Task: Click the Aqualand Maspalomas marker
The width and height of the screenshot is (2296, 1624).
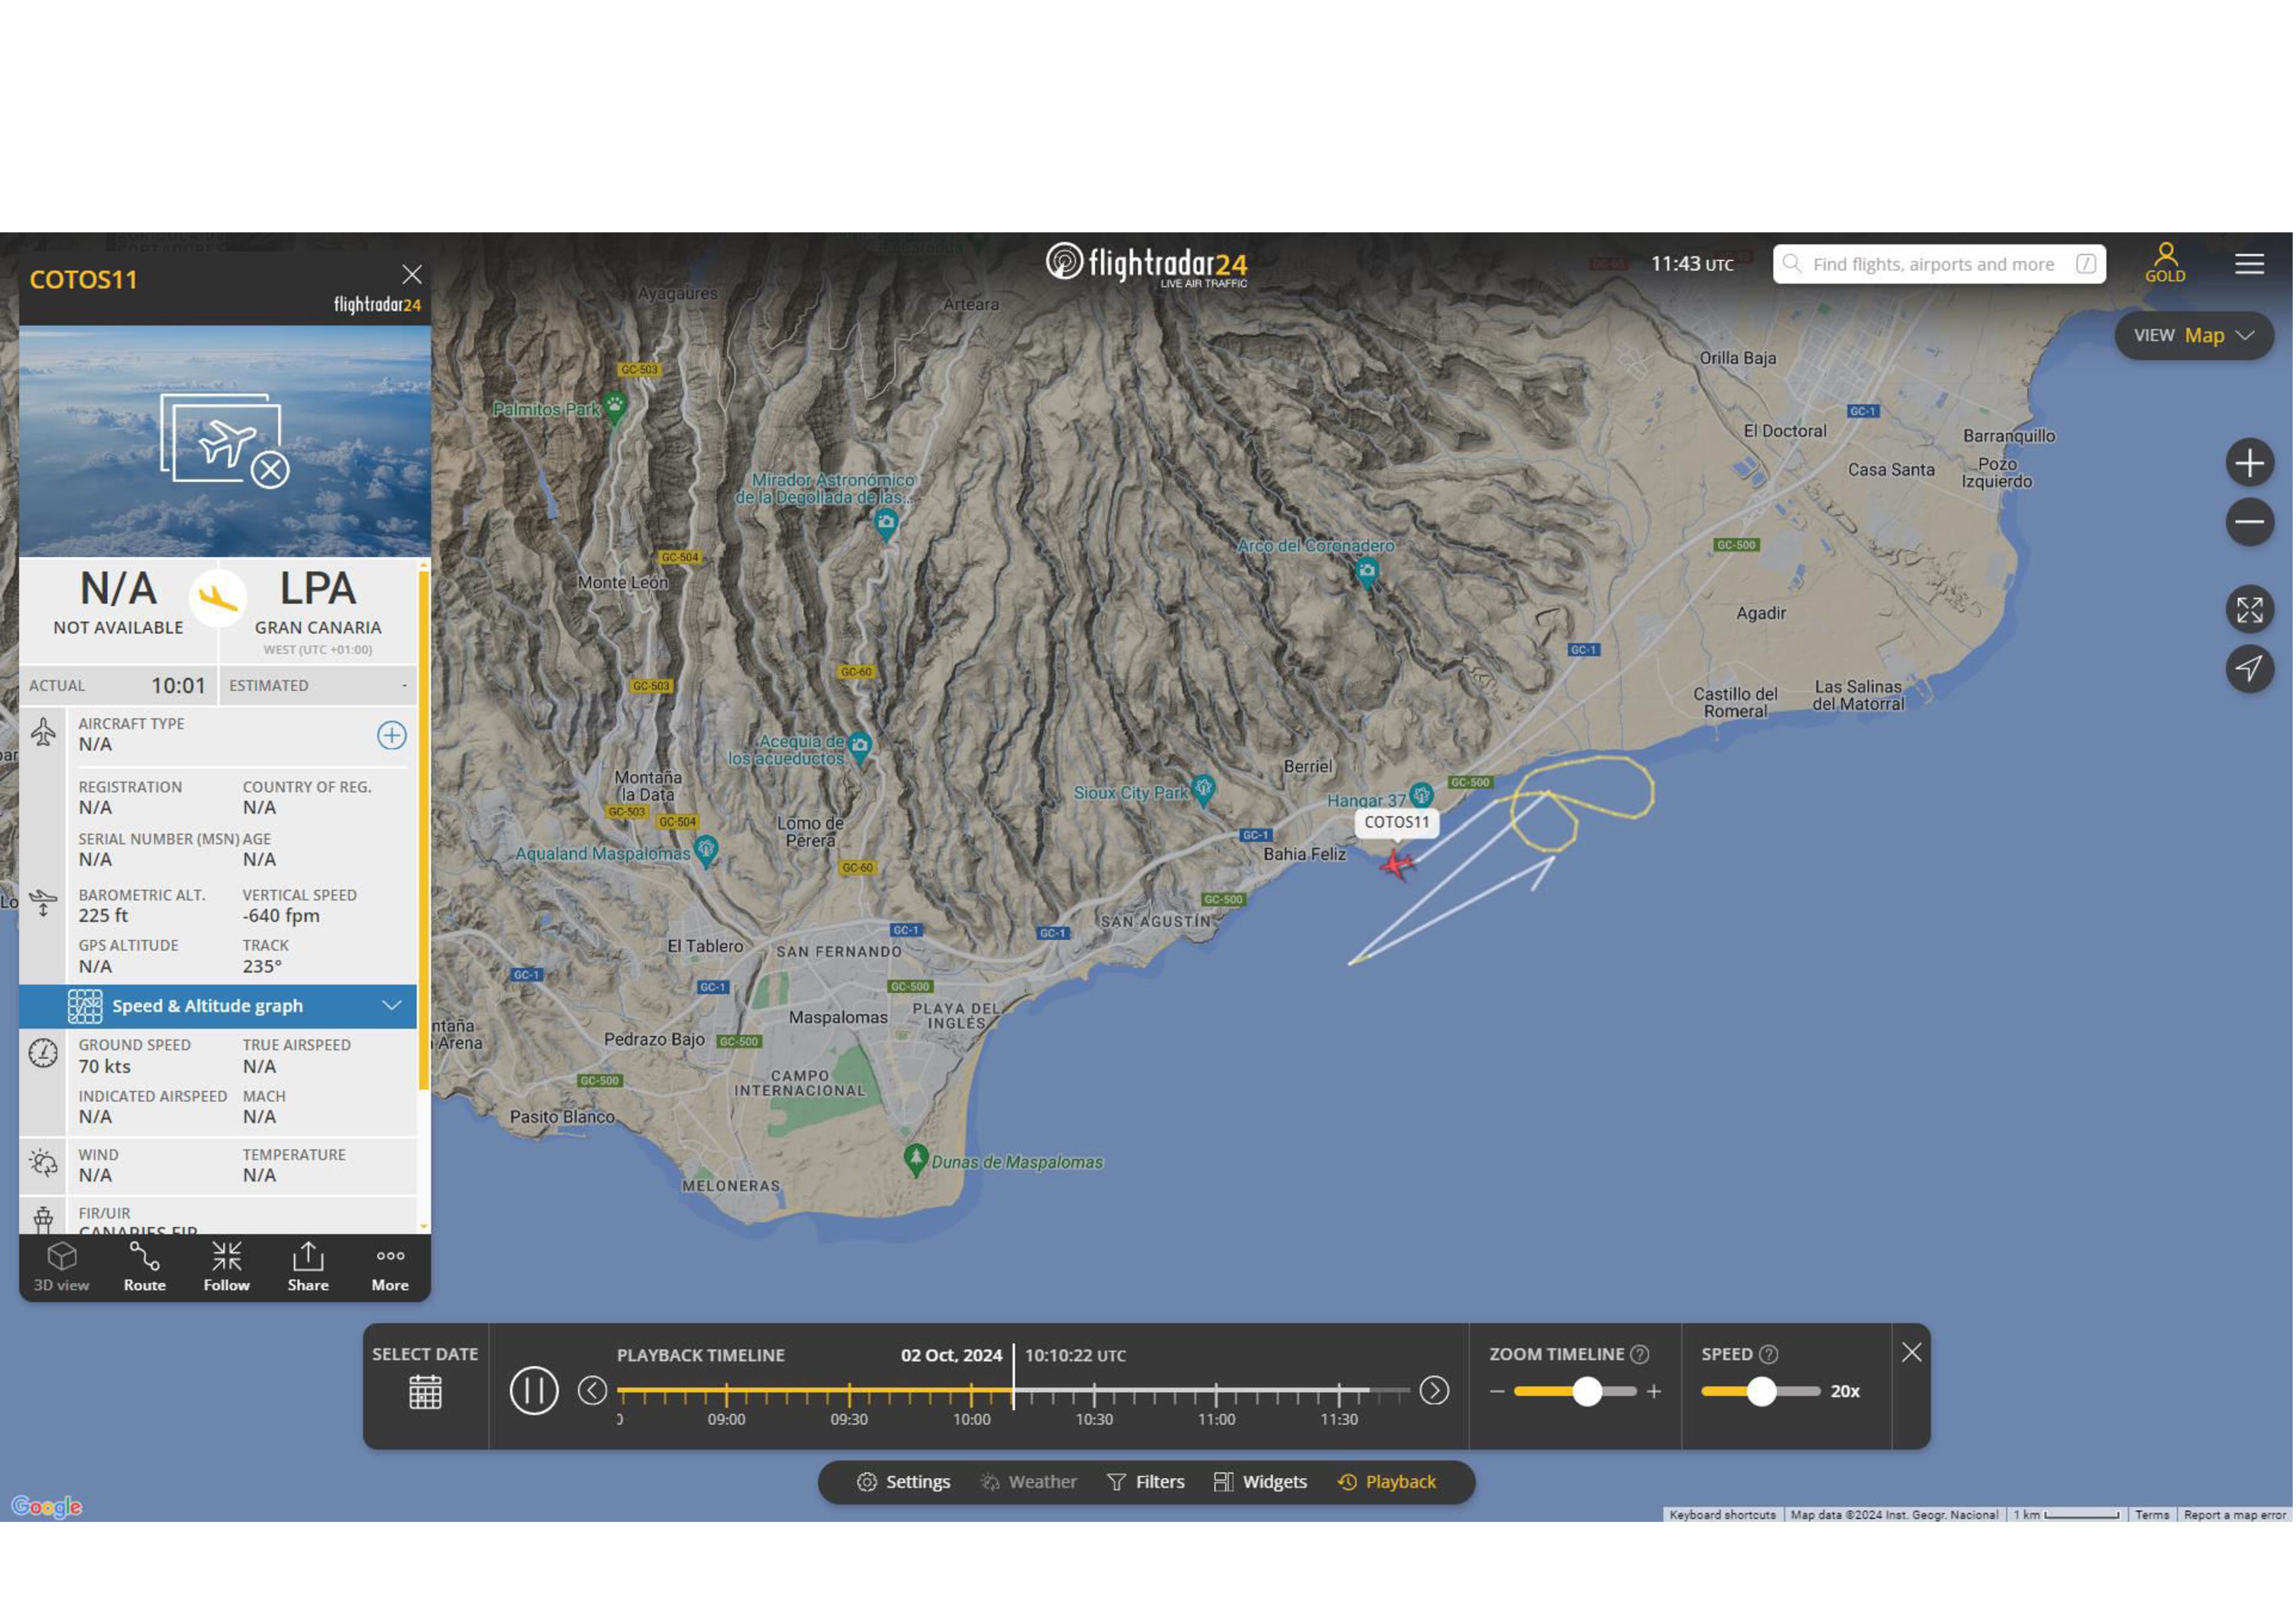Action: 706,851
